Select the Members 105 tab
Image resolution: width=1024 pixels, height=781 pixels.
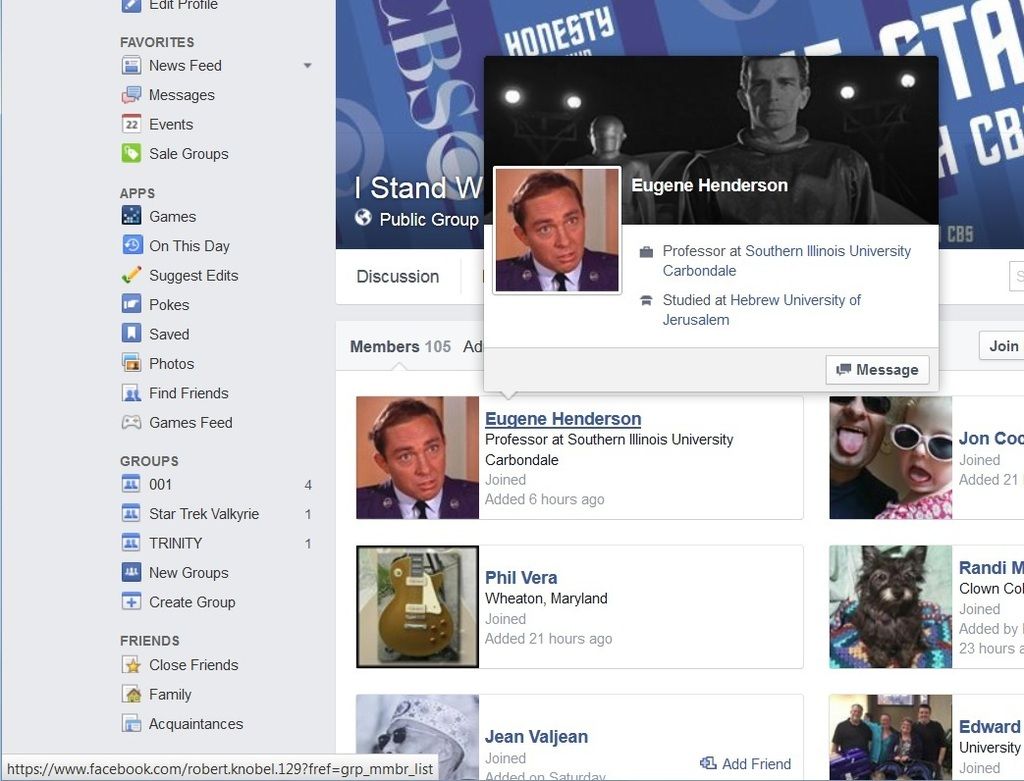tap(400, 346)
